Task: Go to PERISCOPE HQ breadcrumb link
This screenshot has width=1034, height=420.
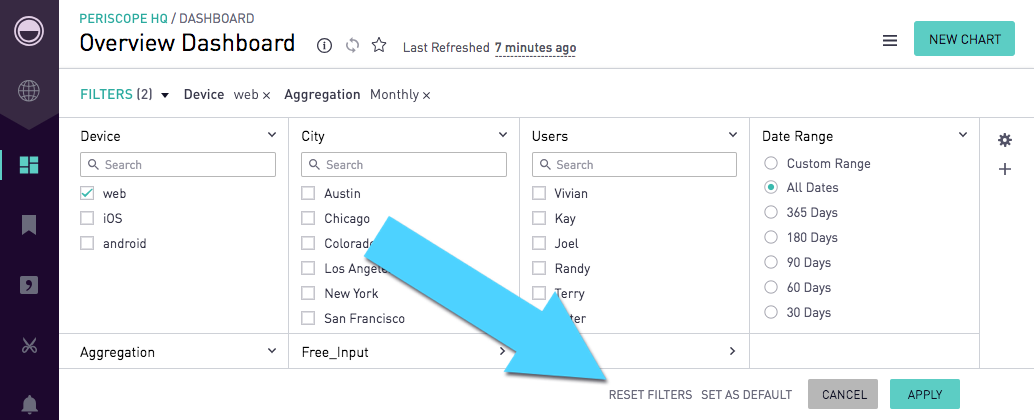Action: [123, 18]
